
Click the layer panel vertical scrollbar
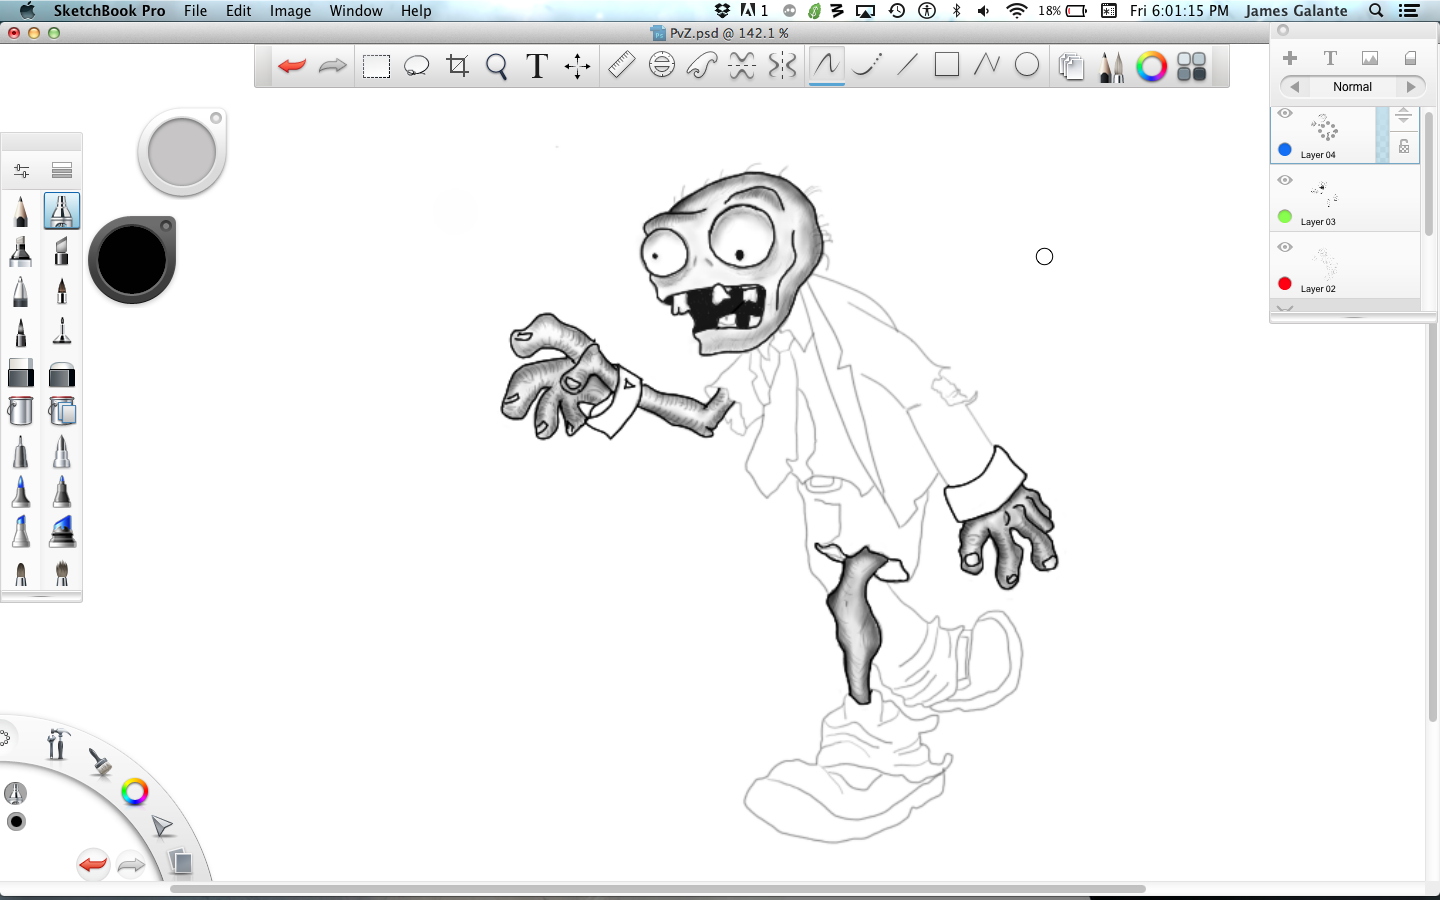click(1429, 174)
